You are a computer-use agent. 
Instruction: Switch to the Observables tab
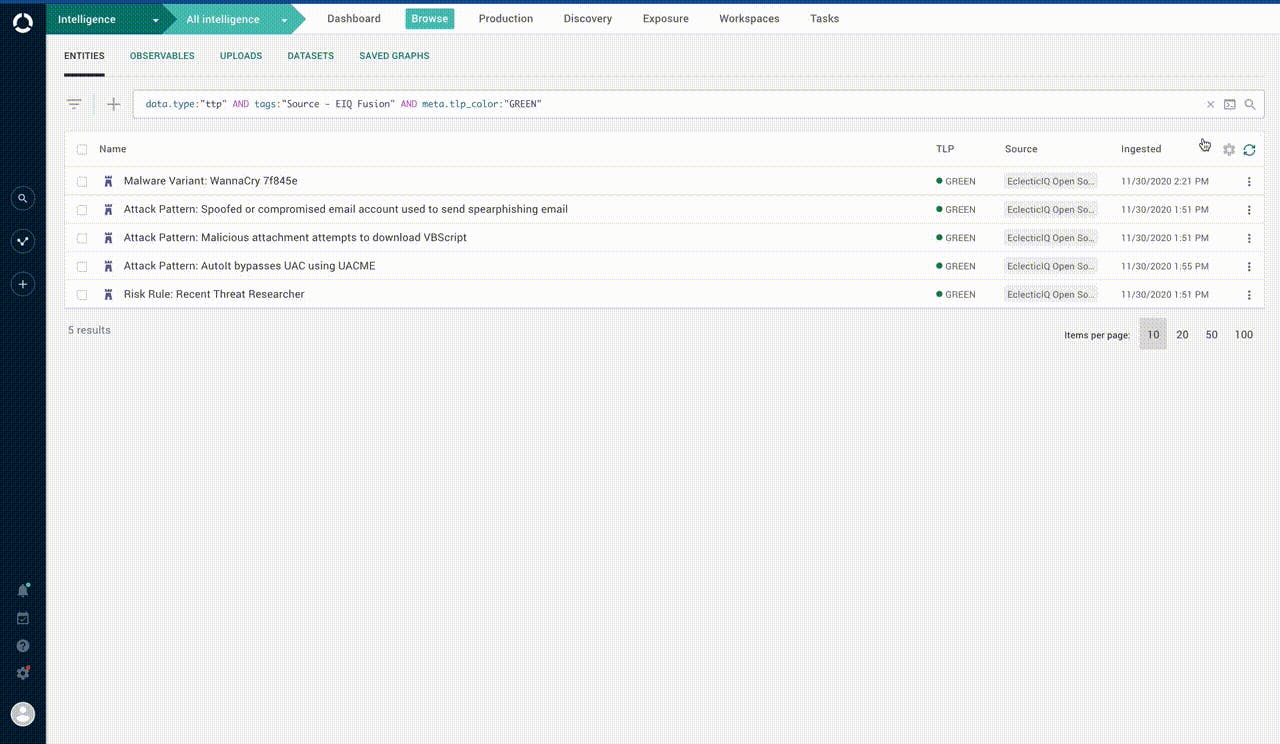(162, 56)
